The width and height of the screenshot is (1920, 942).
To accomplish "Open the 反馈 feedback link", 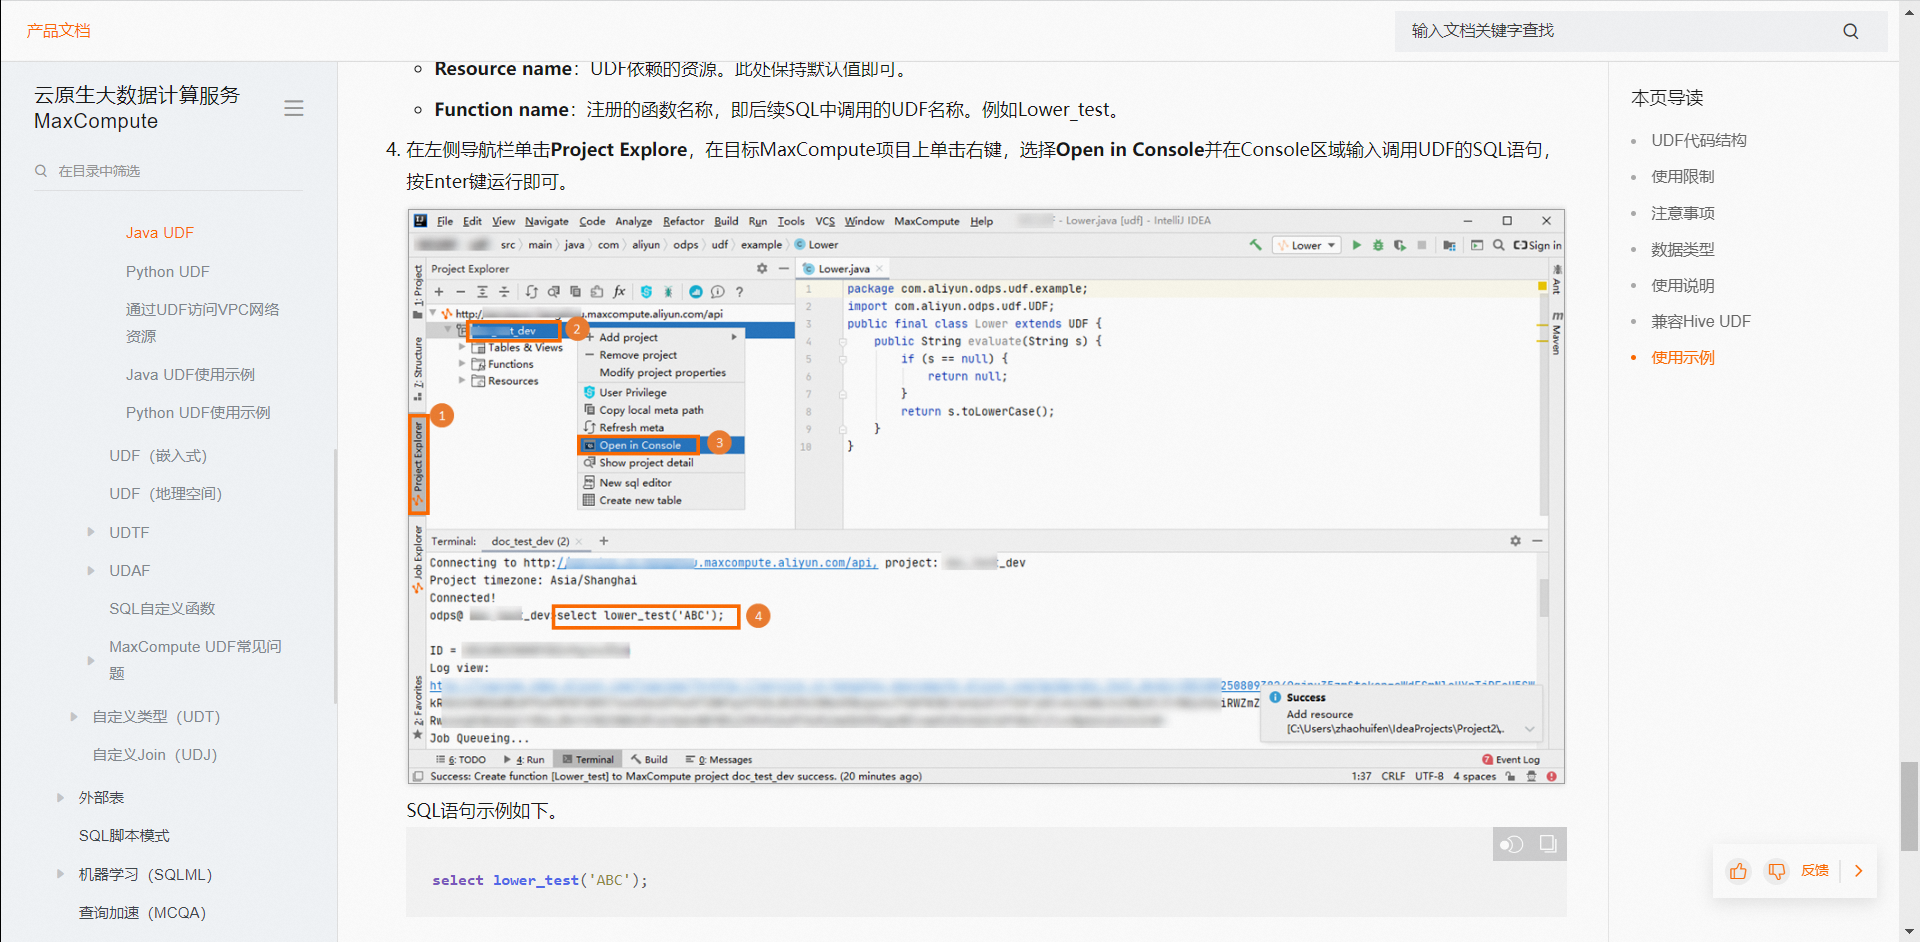I will pyautogui.click(x=1815, y=871).
